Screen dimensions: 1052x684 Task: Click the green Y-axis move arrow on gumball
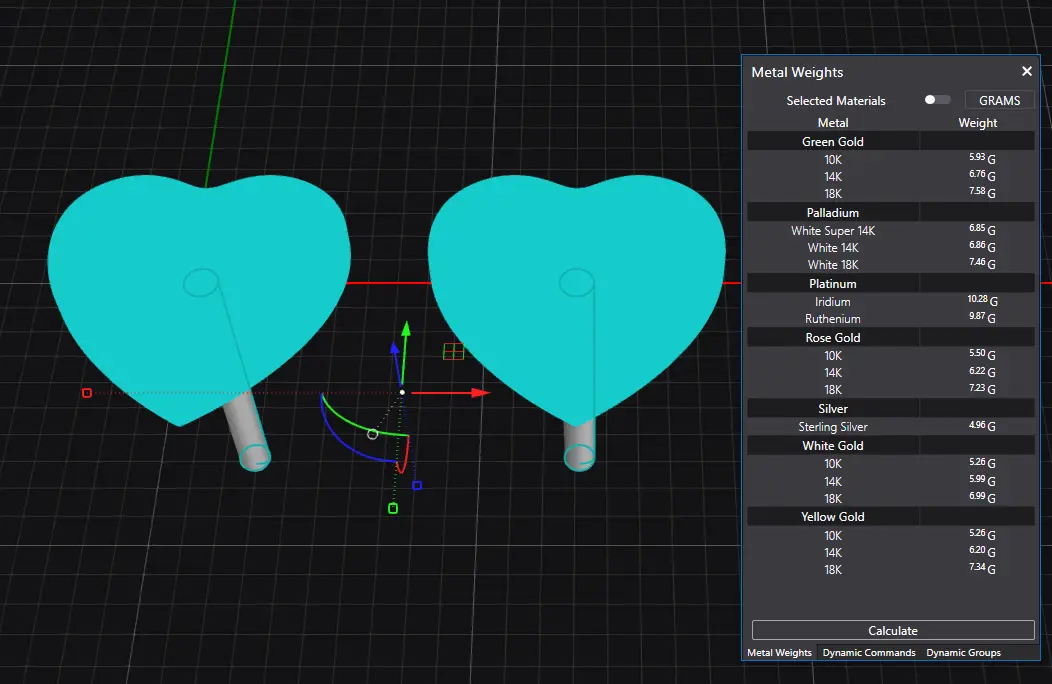(x=406, y=328)
